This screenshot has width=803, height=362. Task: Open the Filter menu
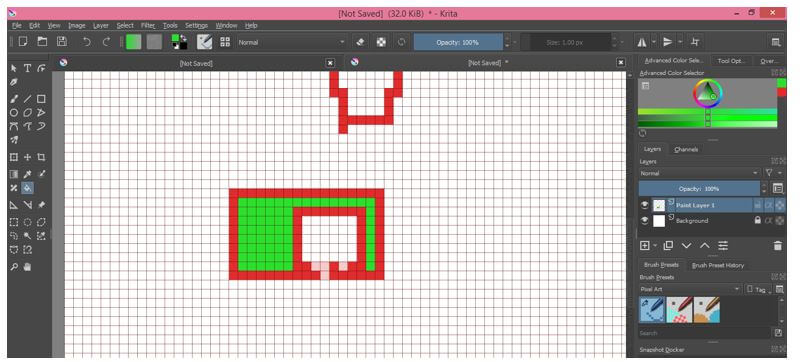[x=148, y=25]
